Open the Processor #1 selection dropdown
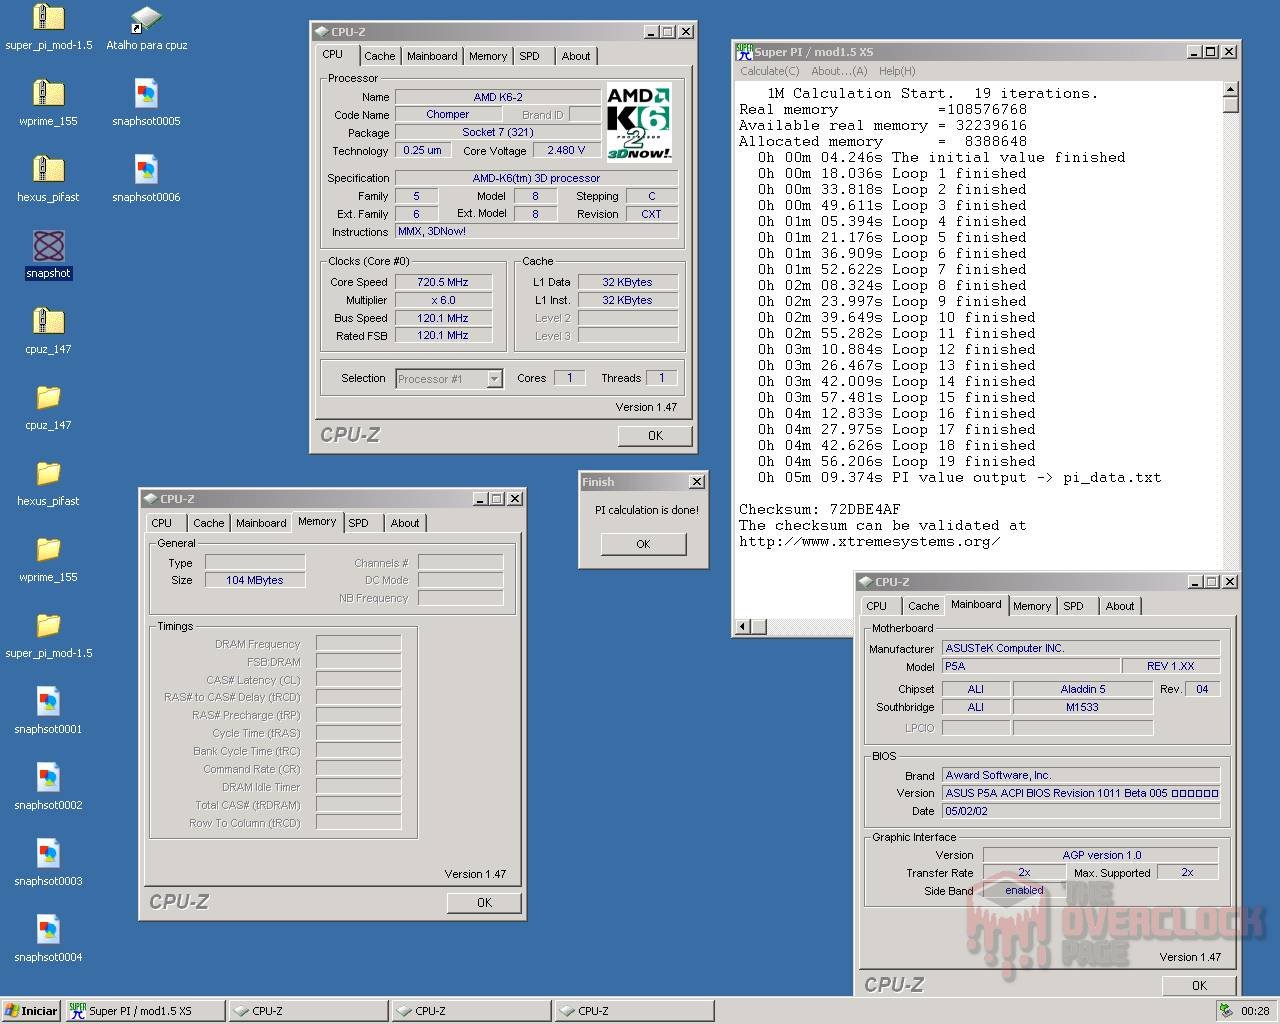The height and width of the screenshot is (1024, 1280). pos(494,378)
